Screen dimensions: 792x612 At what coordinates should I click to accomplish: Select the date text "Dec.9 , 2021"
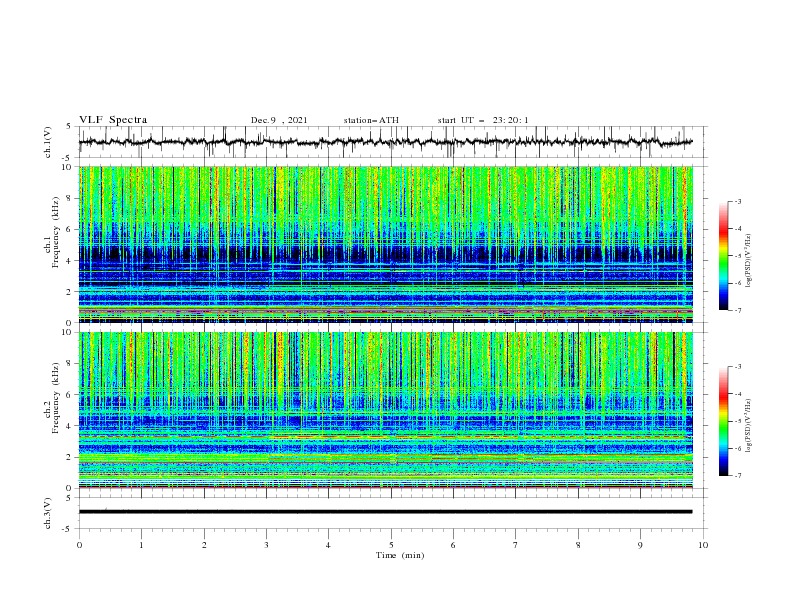[x=279, y=120]
